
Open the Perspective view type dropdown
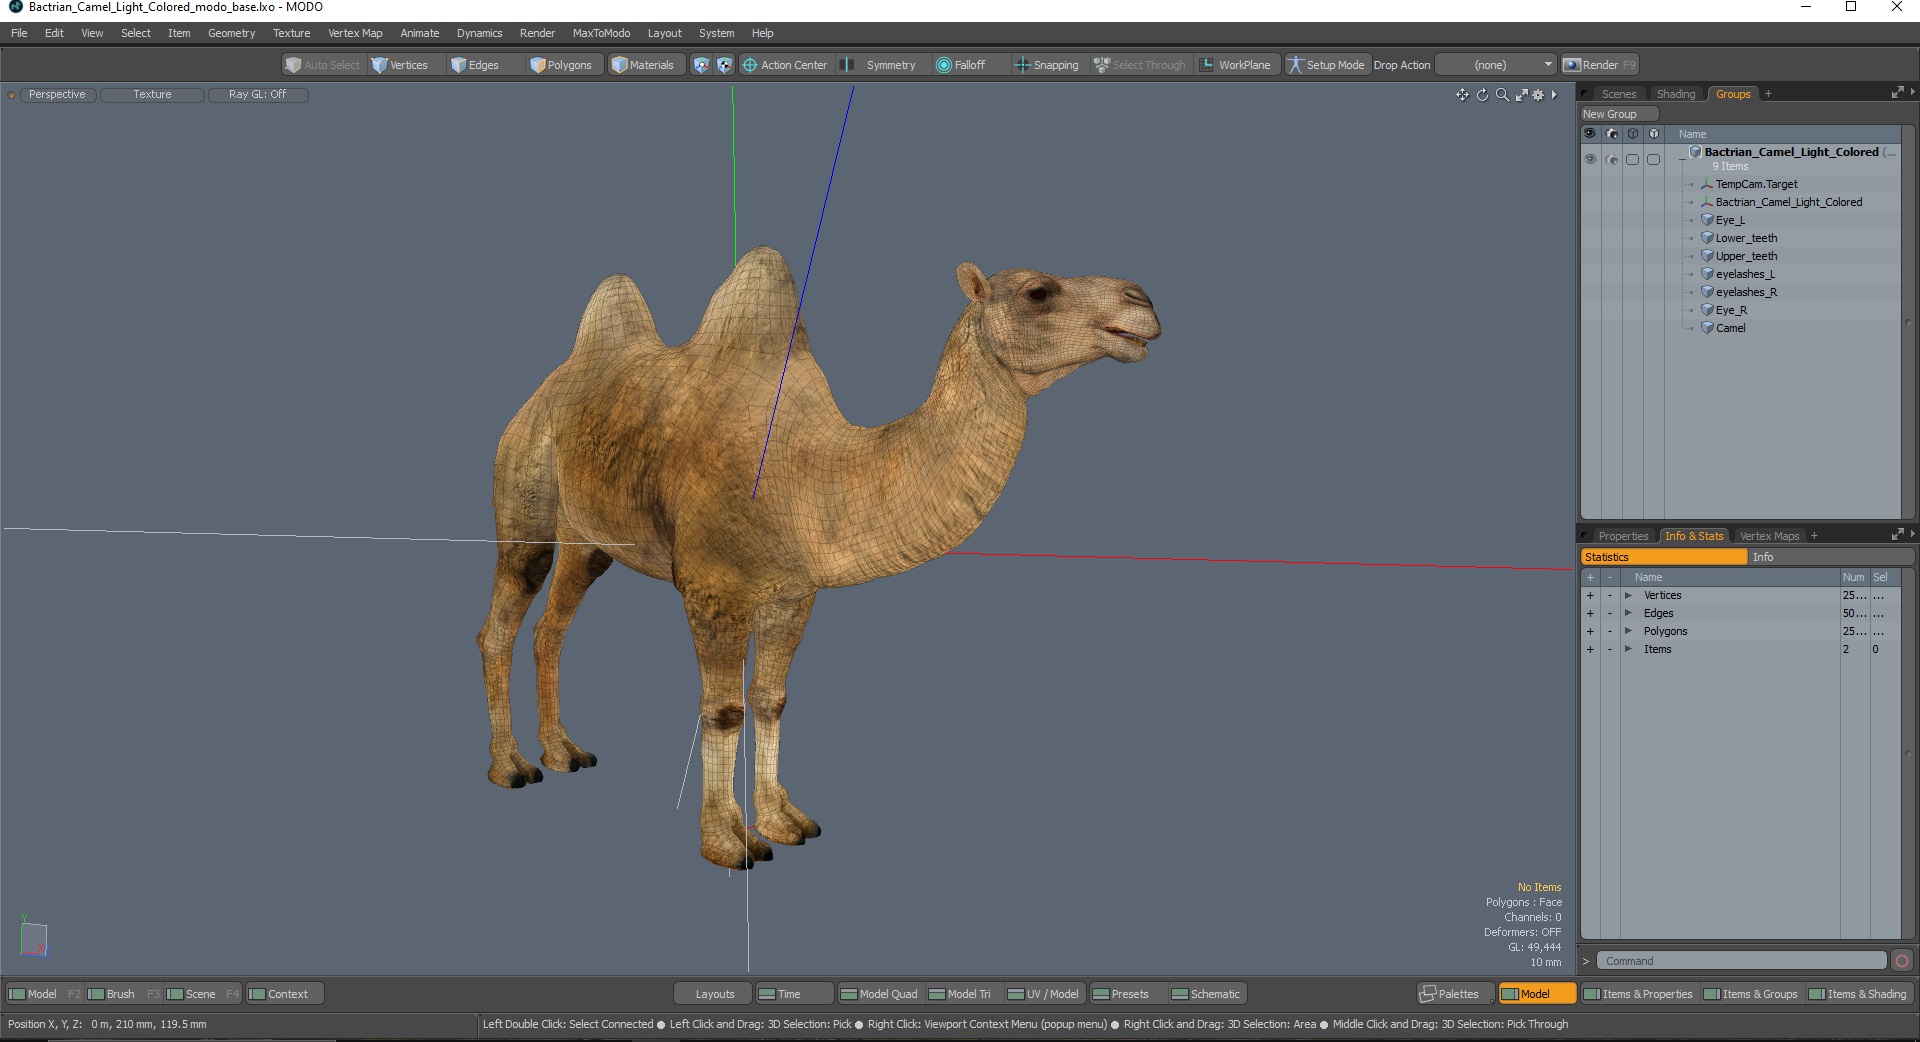pyautogui.click(x=57, y=94)
